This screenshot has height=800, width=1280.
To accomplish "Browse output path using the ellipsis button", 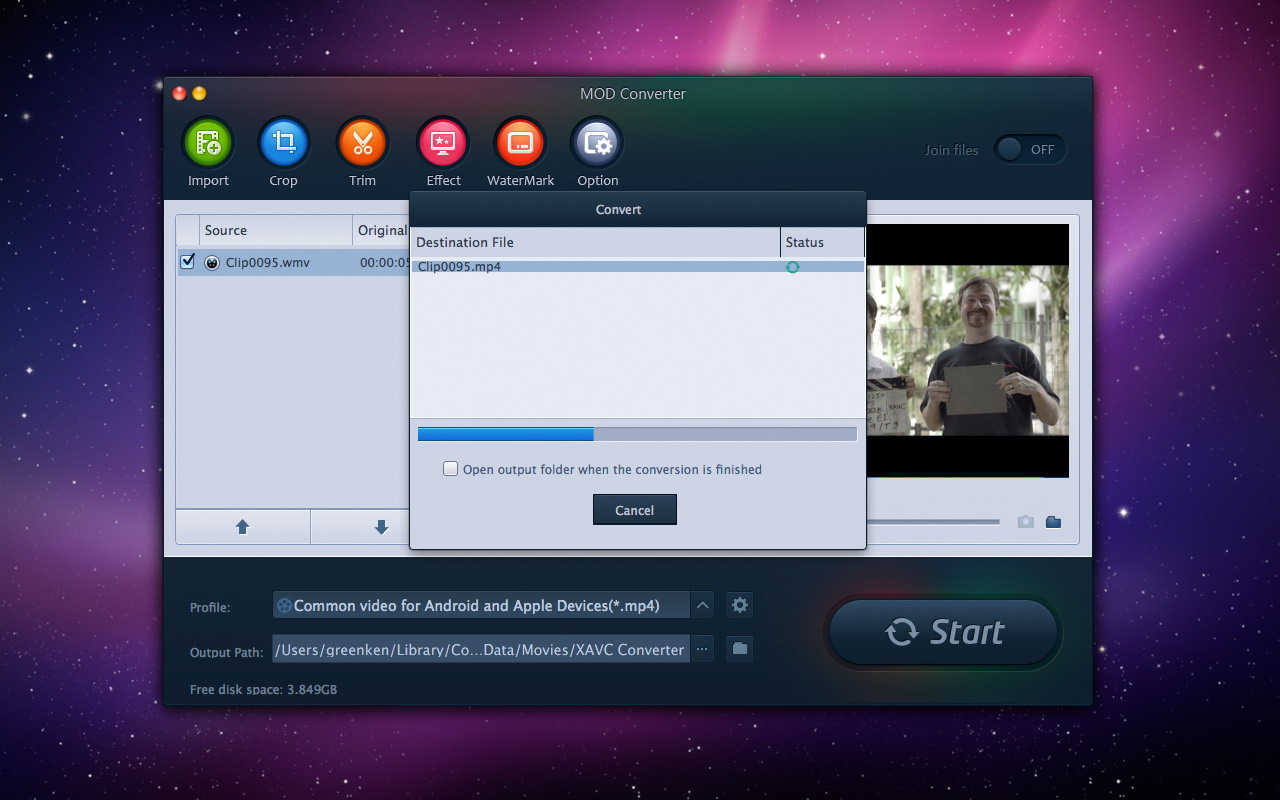I will click(702, 648).
